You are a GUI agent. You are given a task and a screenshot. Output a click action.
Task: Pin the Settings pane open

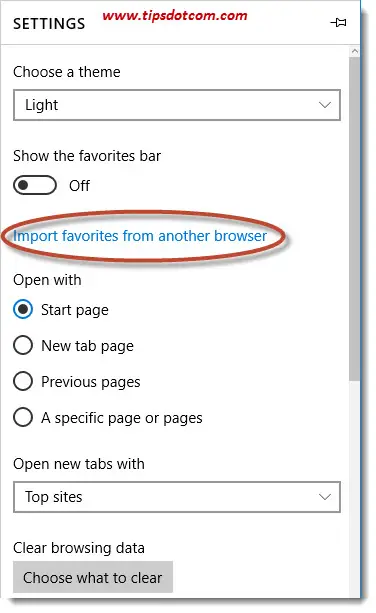338,23
